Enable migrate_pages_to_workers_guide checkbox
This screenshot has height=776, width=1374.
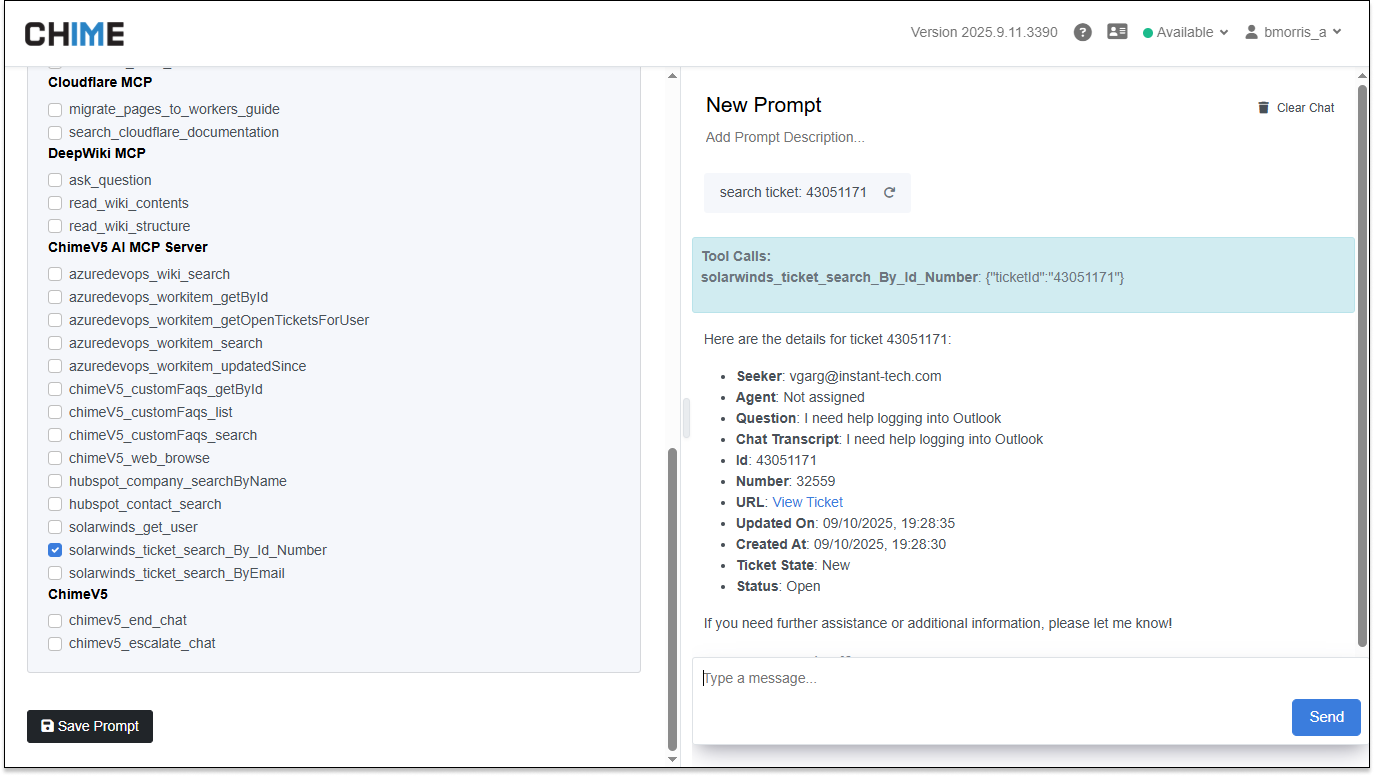[x=55, y=109]
